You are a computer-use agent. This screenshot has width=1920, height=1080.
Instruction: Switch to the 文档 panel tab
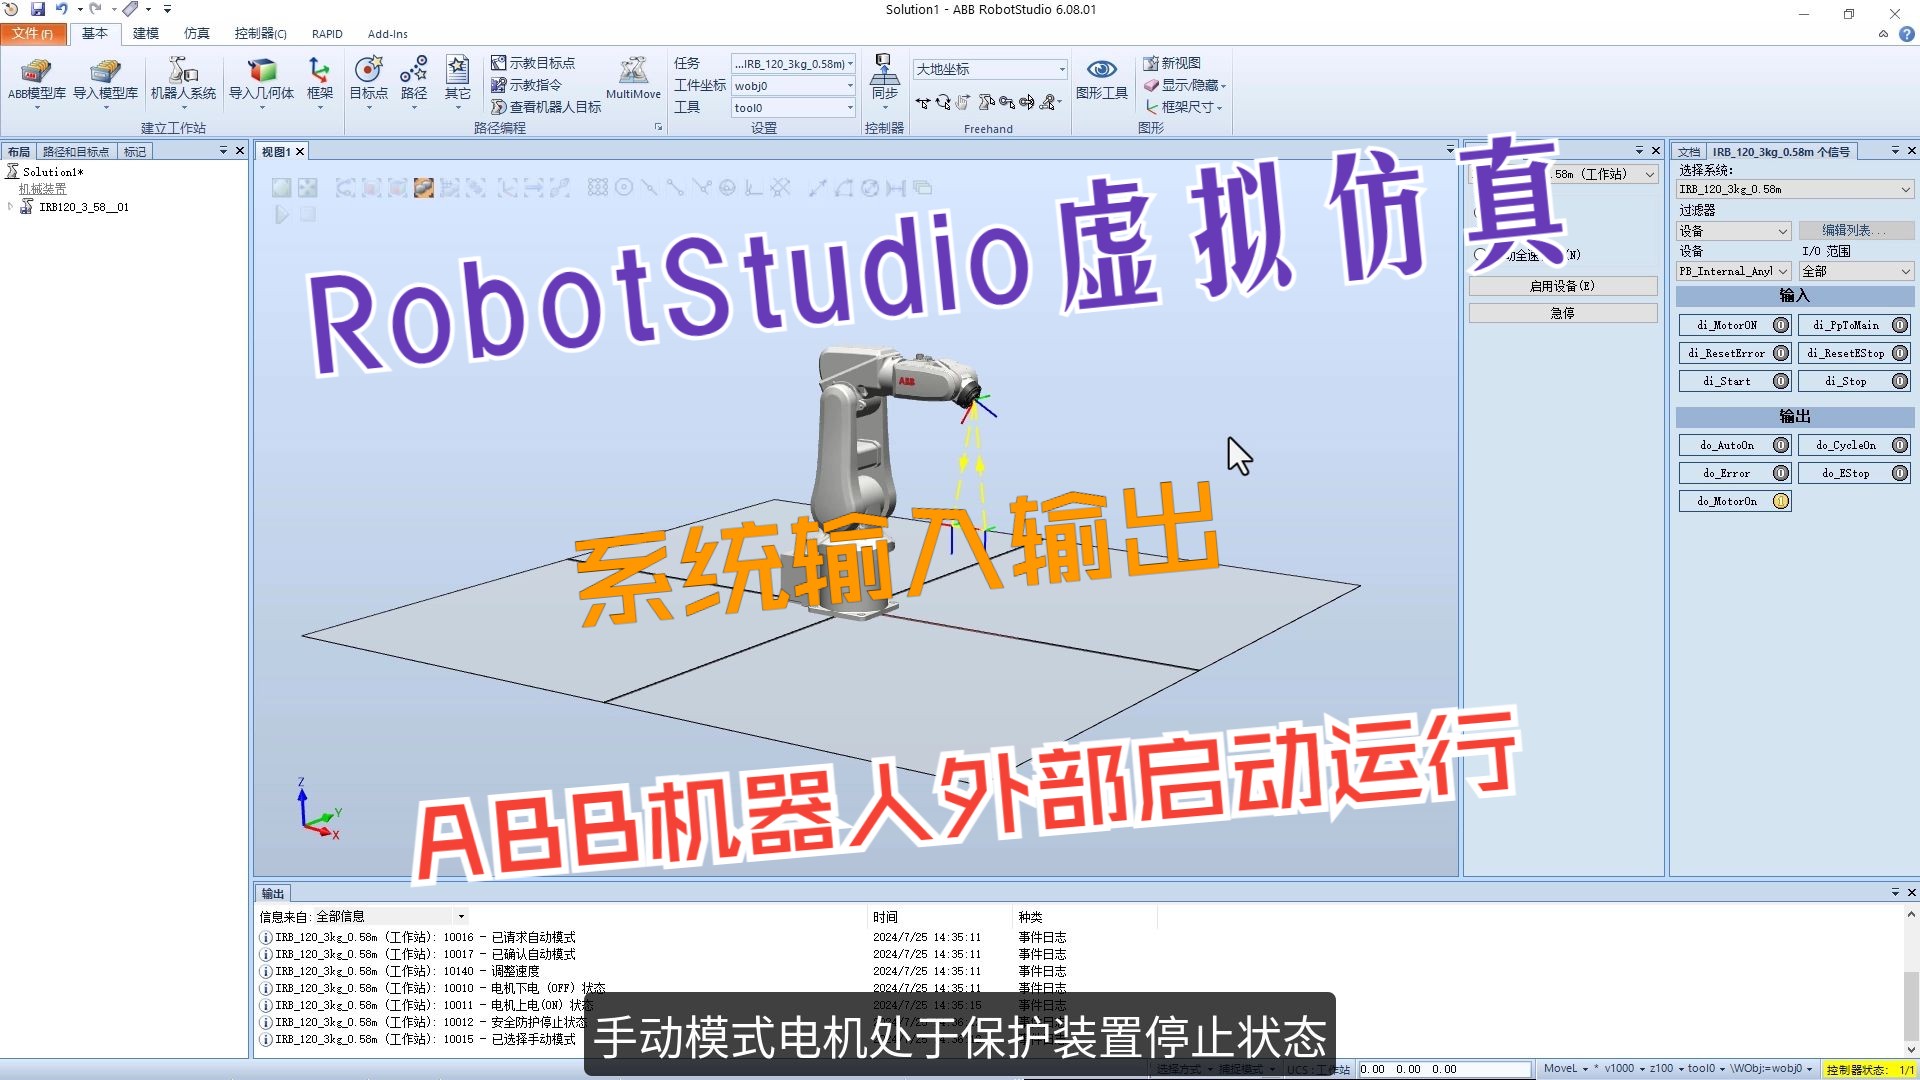click(x=1689, y=151)
